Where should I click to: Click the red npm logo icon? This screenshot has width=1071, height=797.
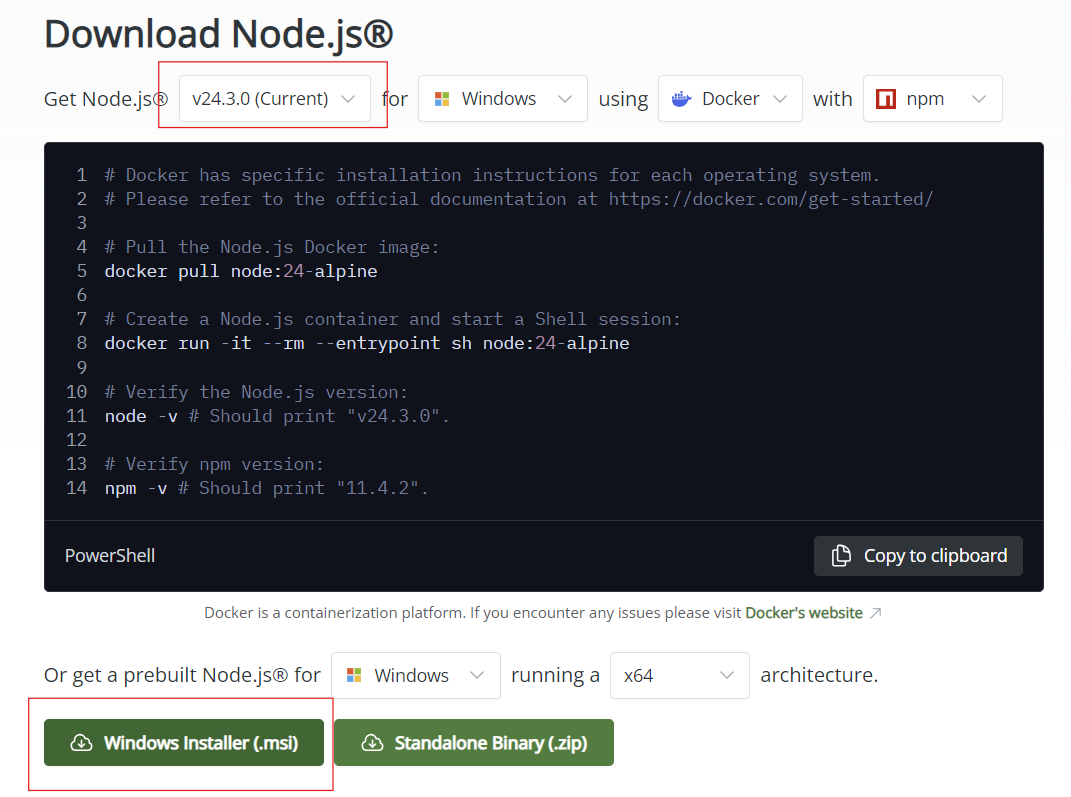coord(885,99)
